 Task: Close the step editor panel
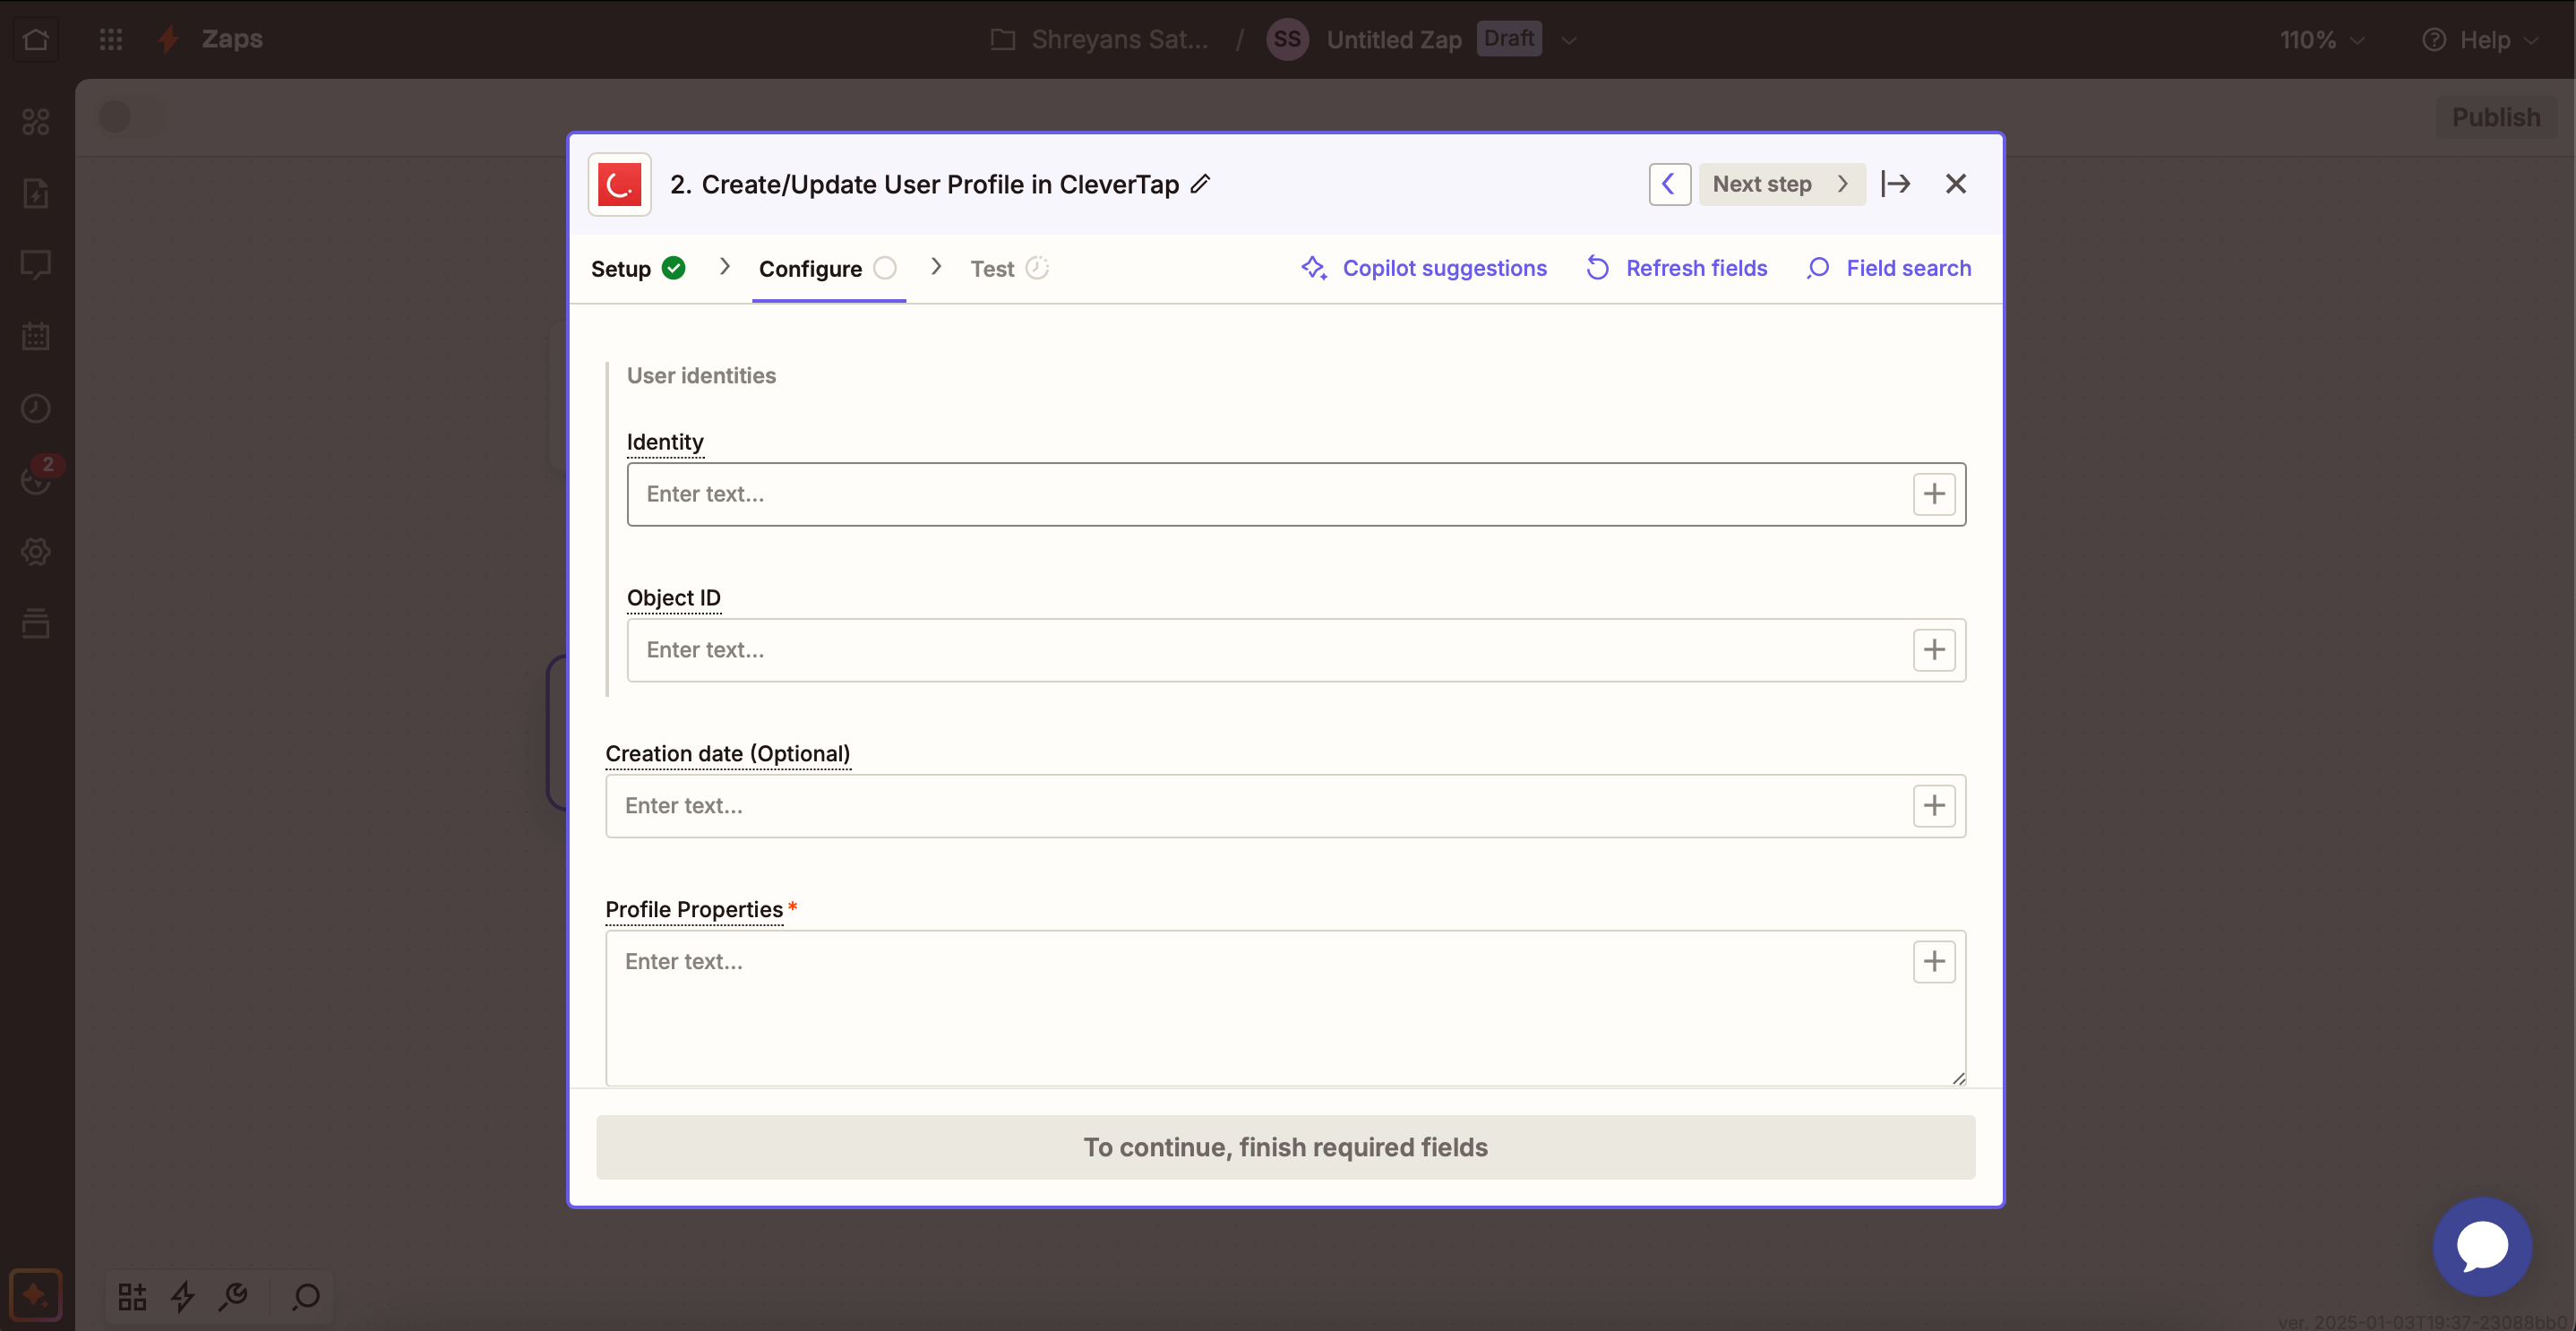click(x=1956, y=184)
